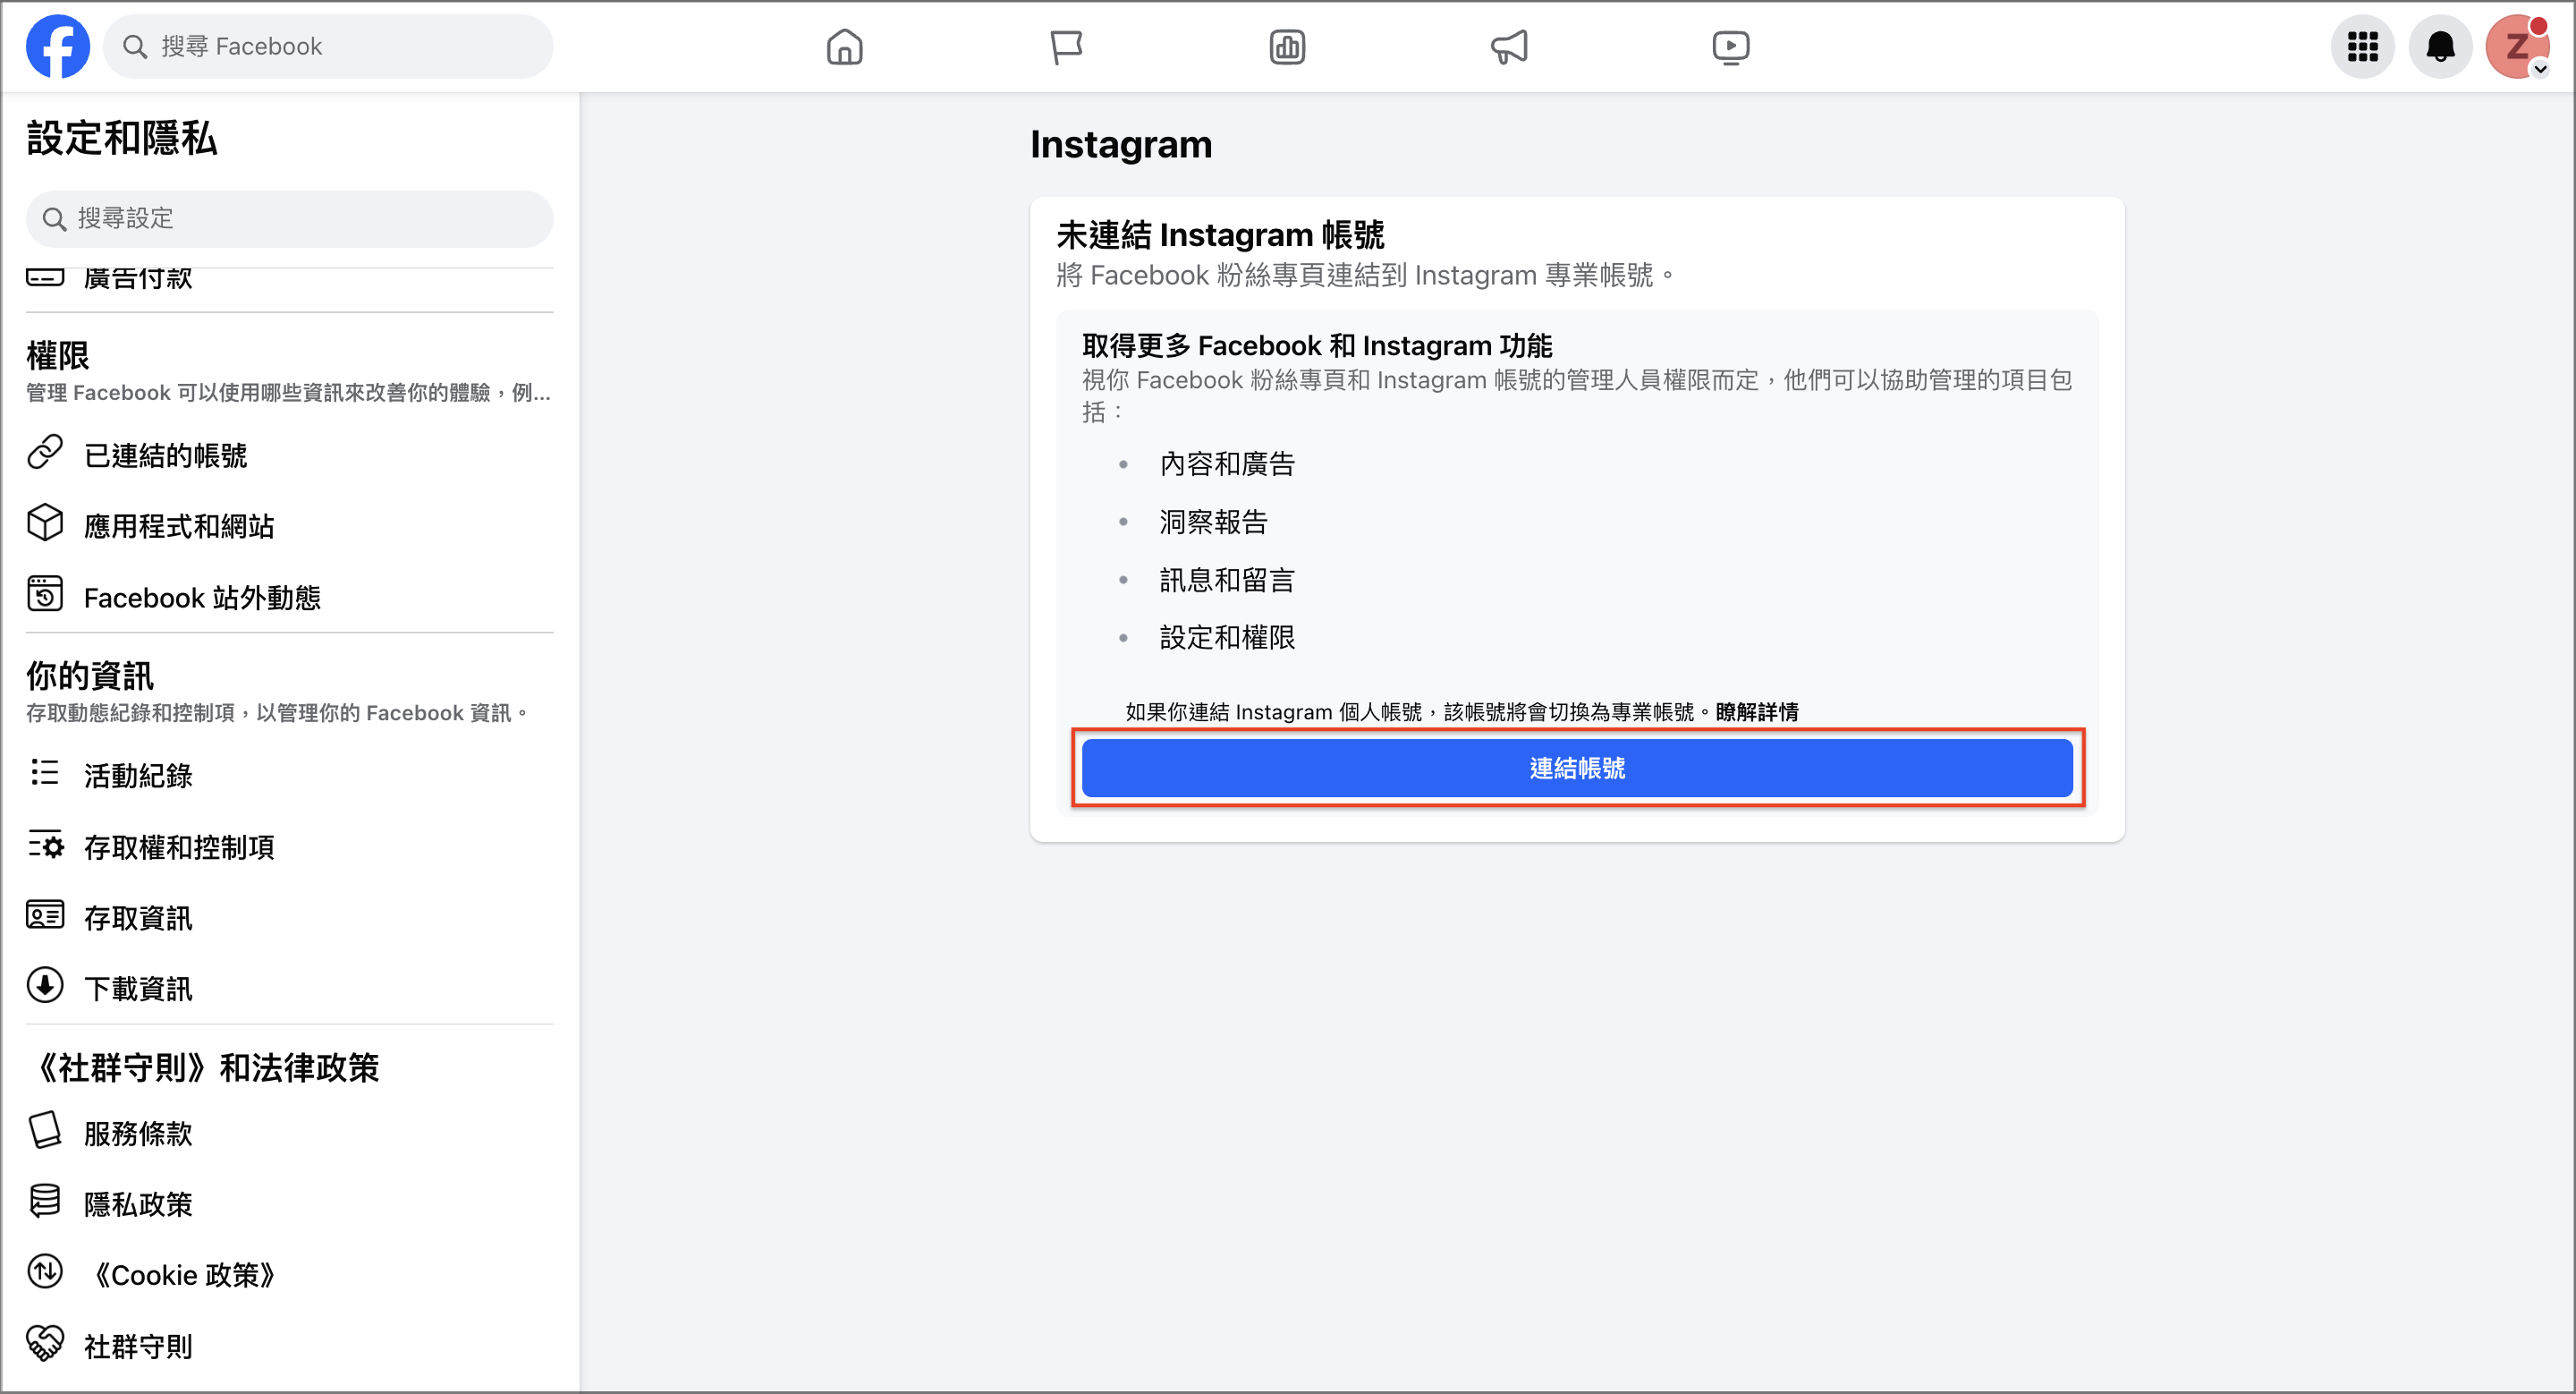The width and height of the screenshot is (2576, 1394).
Task: Open the Home tab icon
Action: tap(844, 46)
